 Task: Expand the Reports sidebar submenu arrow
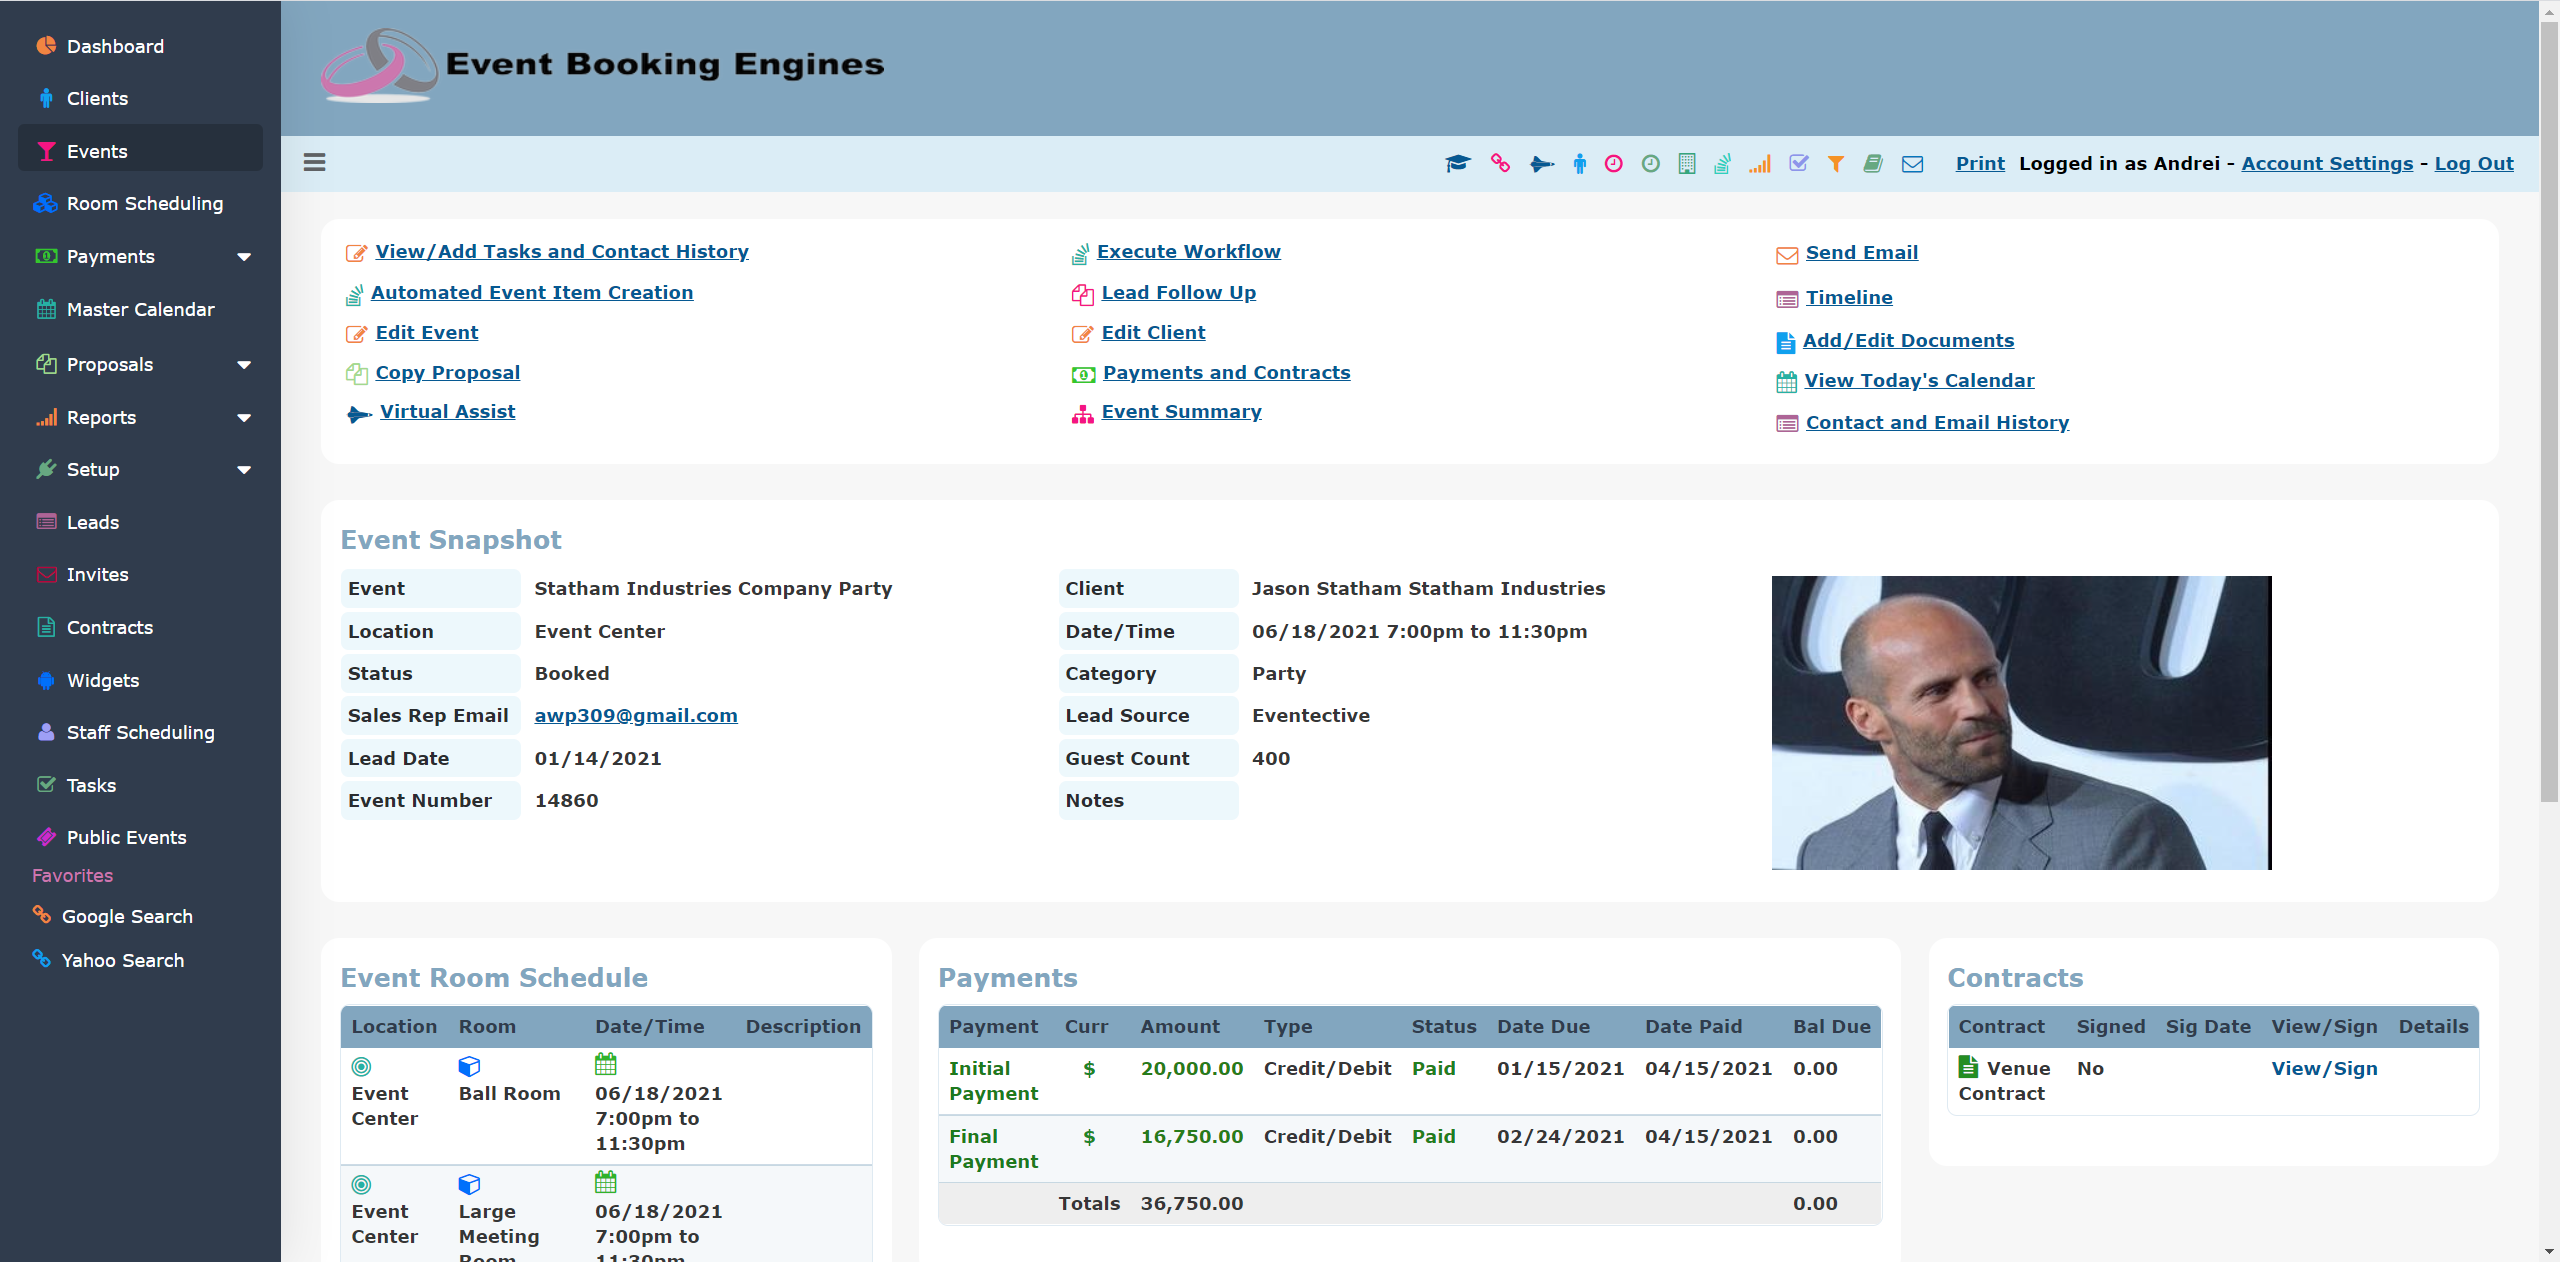click(x=244, y=418)
